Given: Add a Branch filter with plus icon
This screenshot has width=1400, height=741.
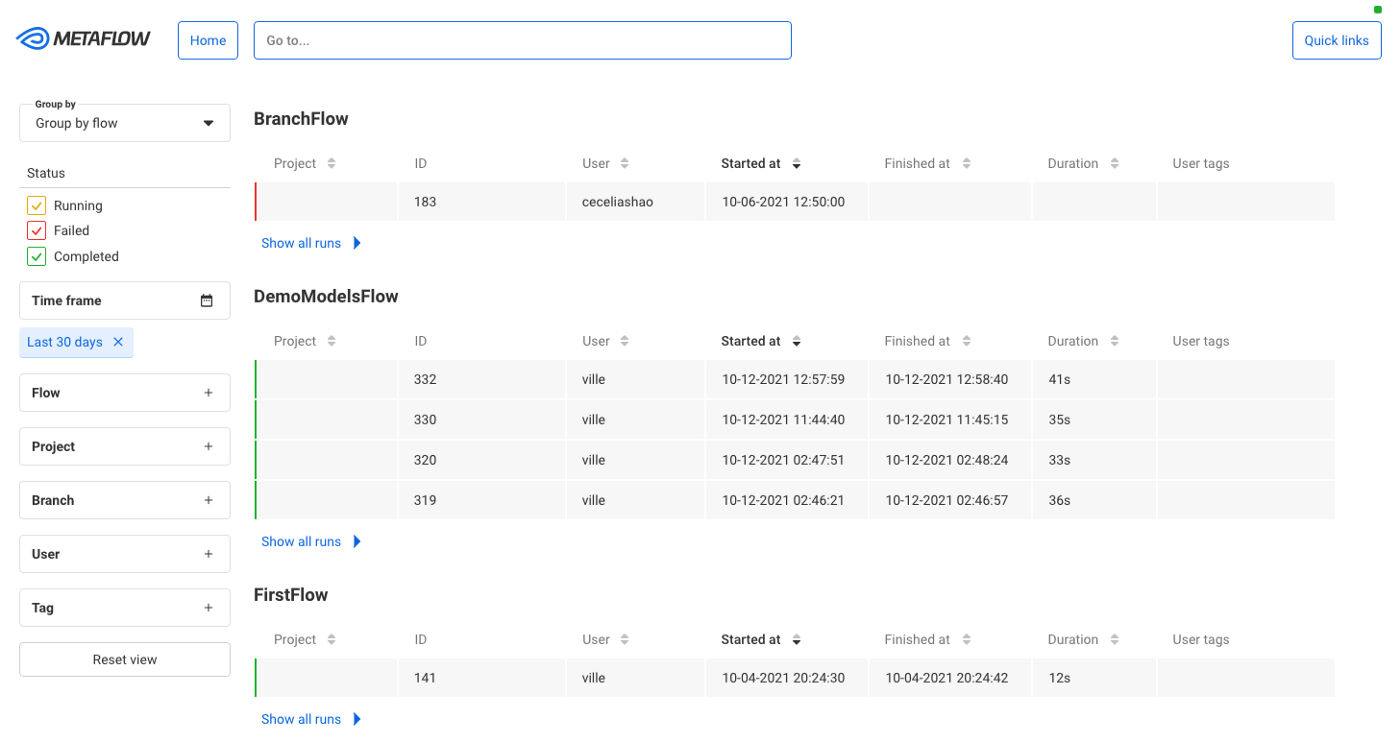Looking at the screenshot, I should tap(209, 500).
